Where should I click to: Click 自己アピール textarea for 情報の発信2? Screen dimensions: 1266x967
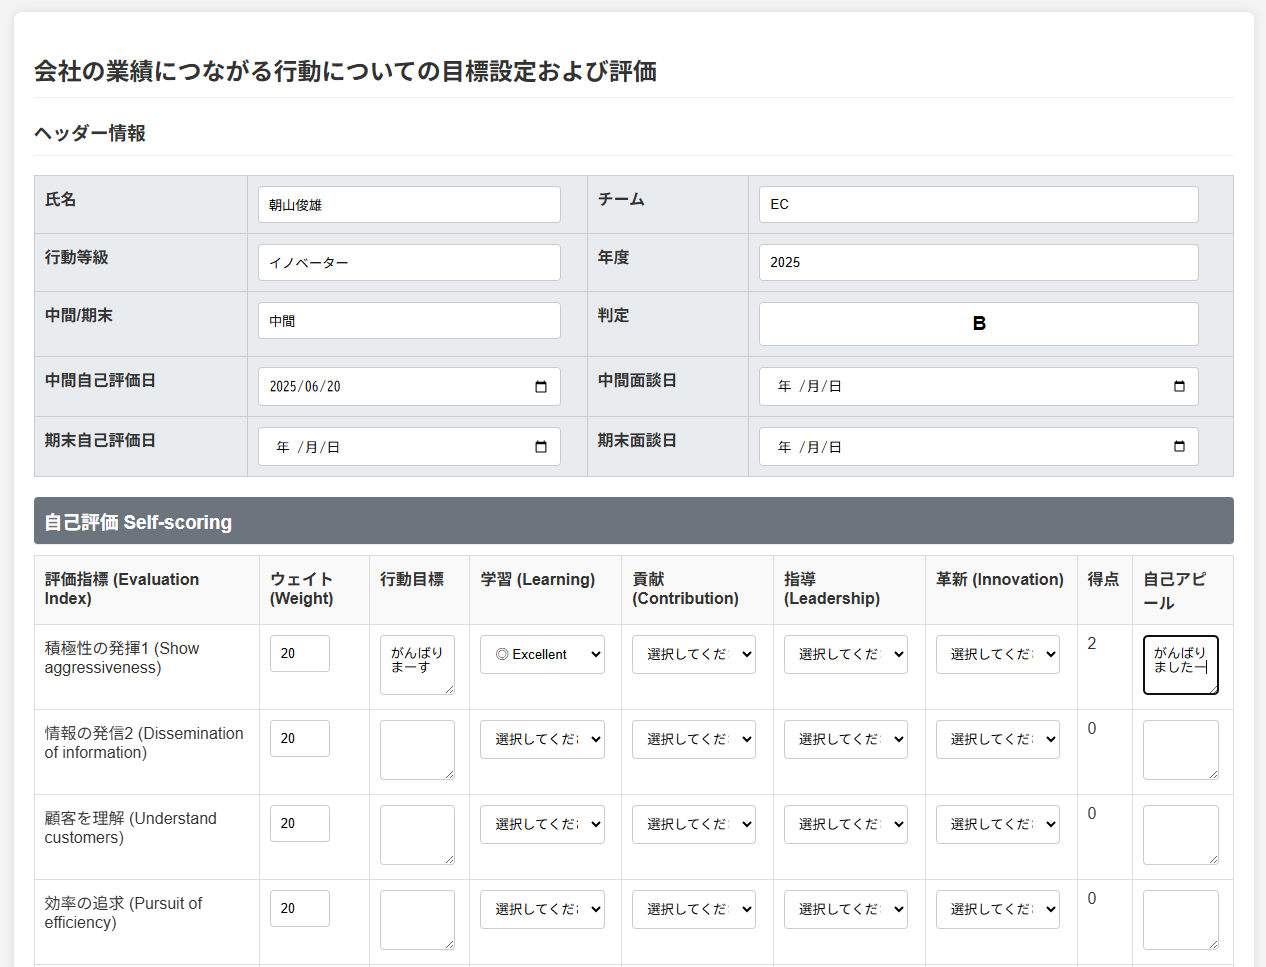pos(1181,750)
